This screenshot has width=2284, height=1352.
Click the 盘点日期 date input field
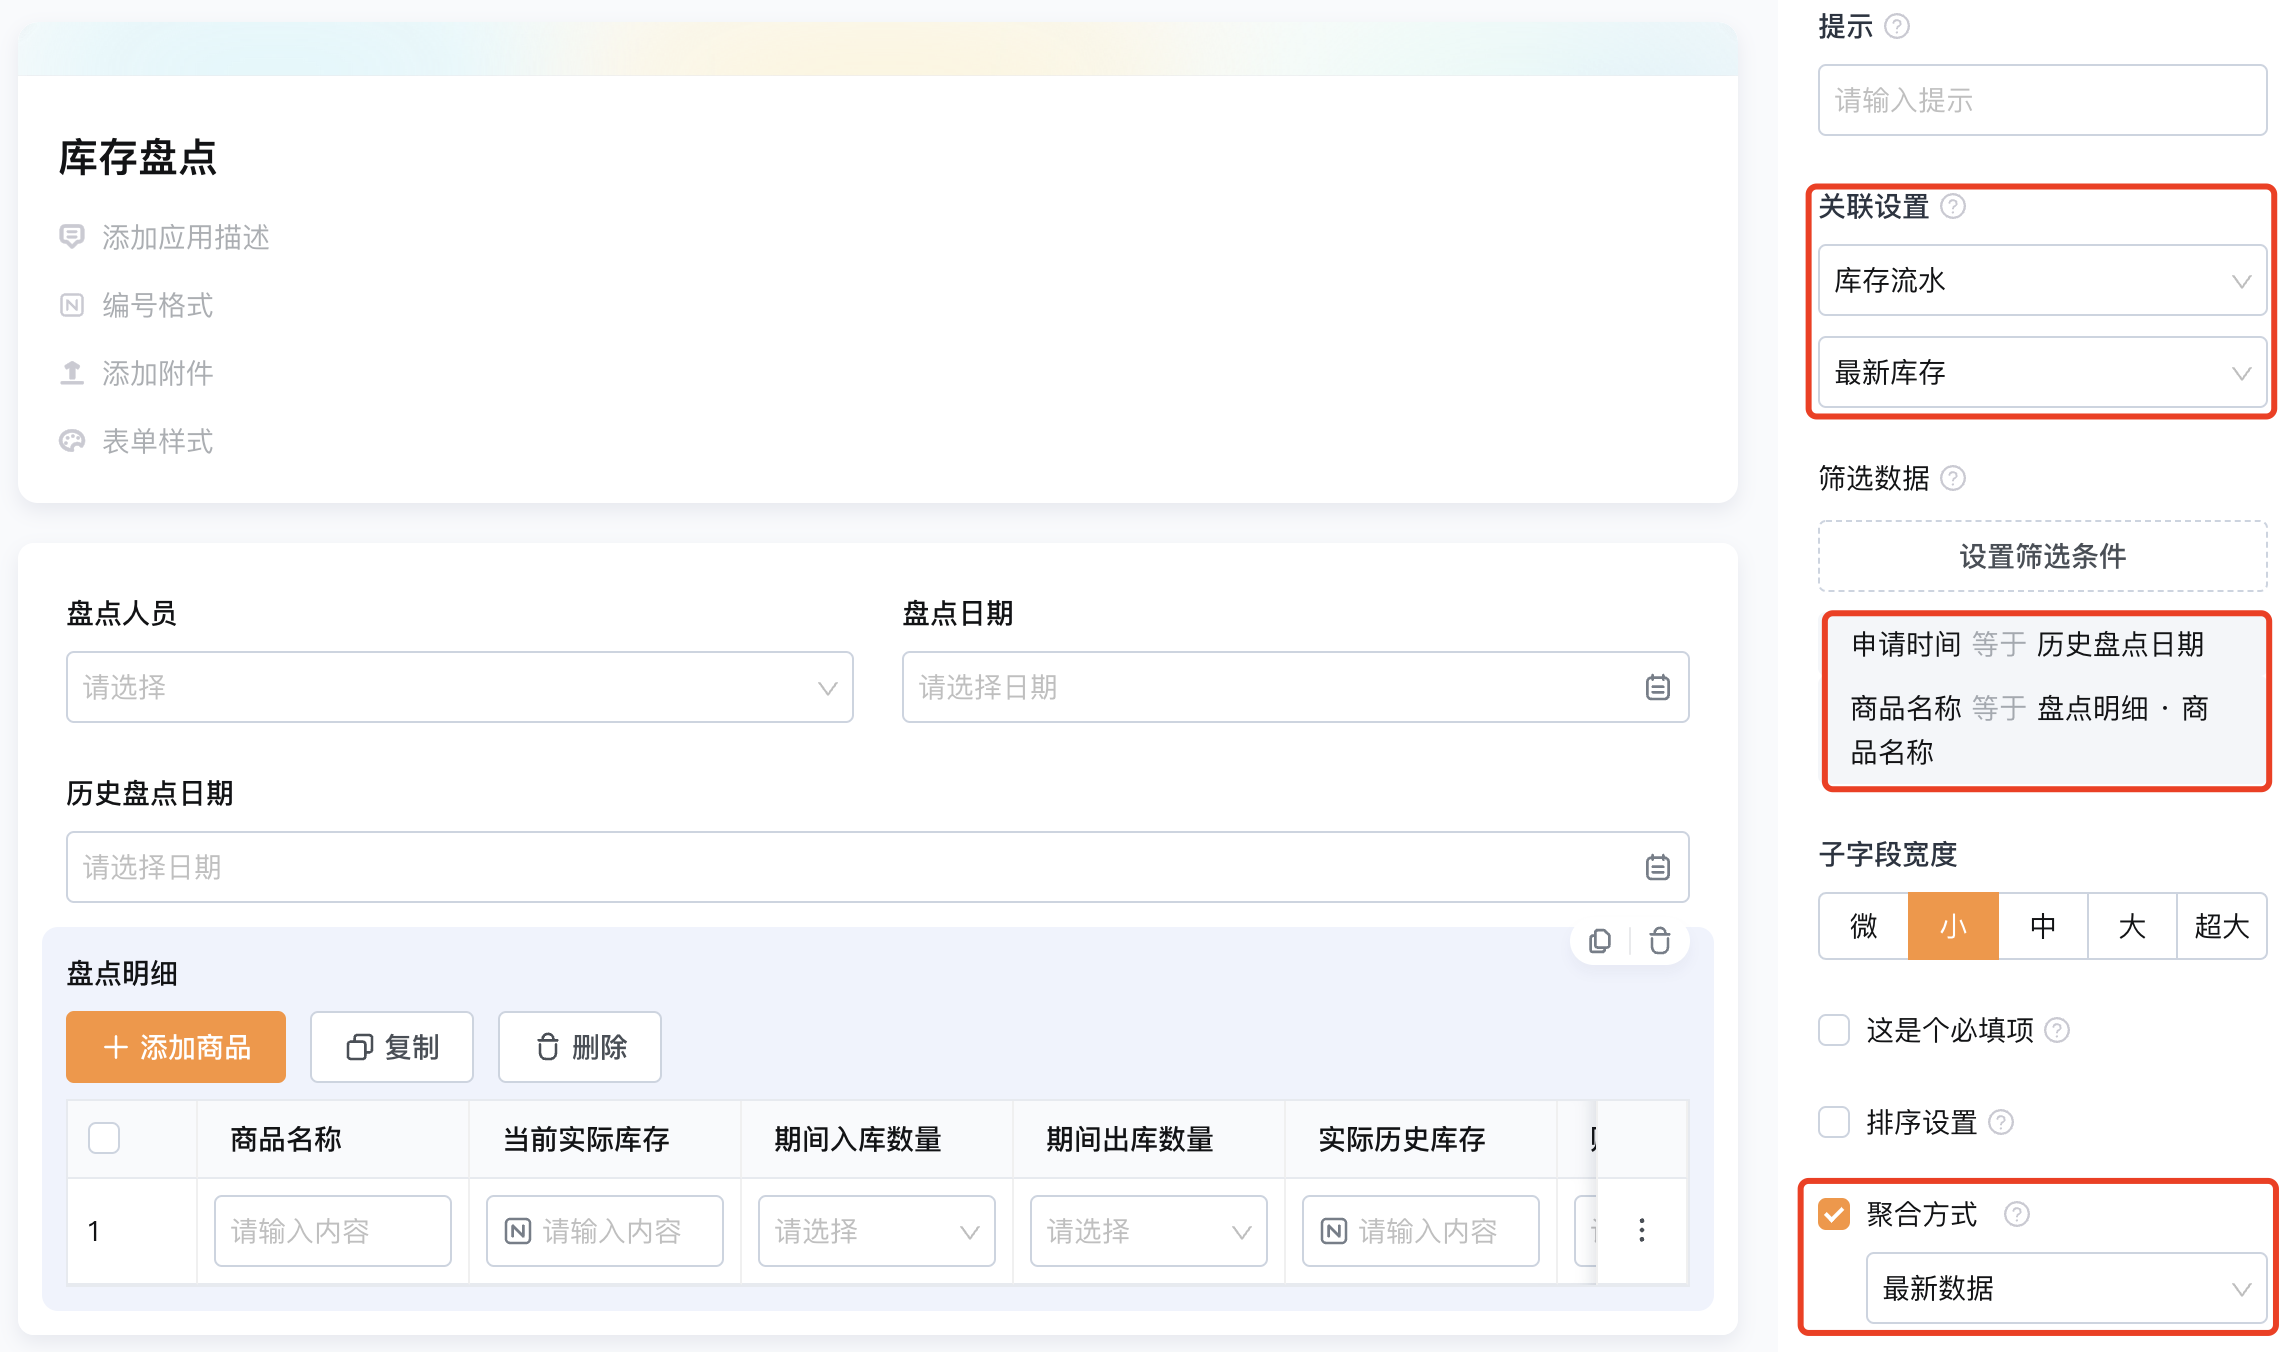click(1296, 687)
